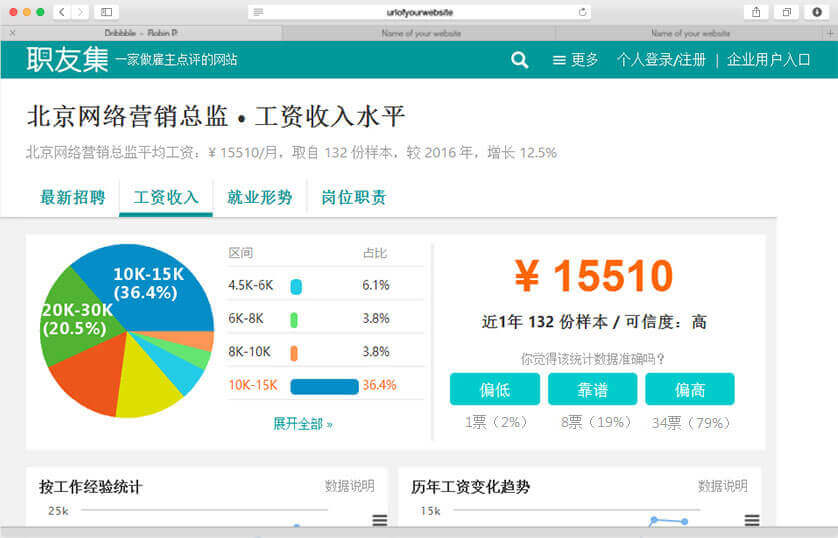Open the 更多 hamburger menu

tap(575, 60)
